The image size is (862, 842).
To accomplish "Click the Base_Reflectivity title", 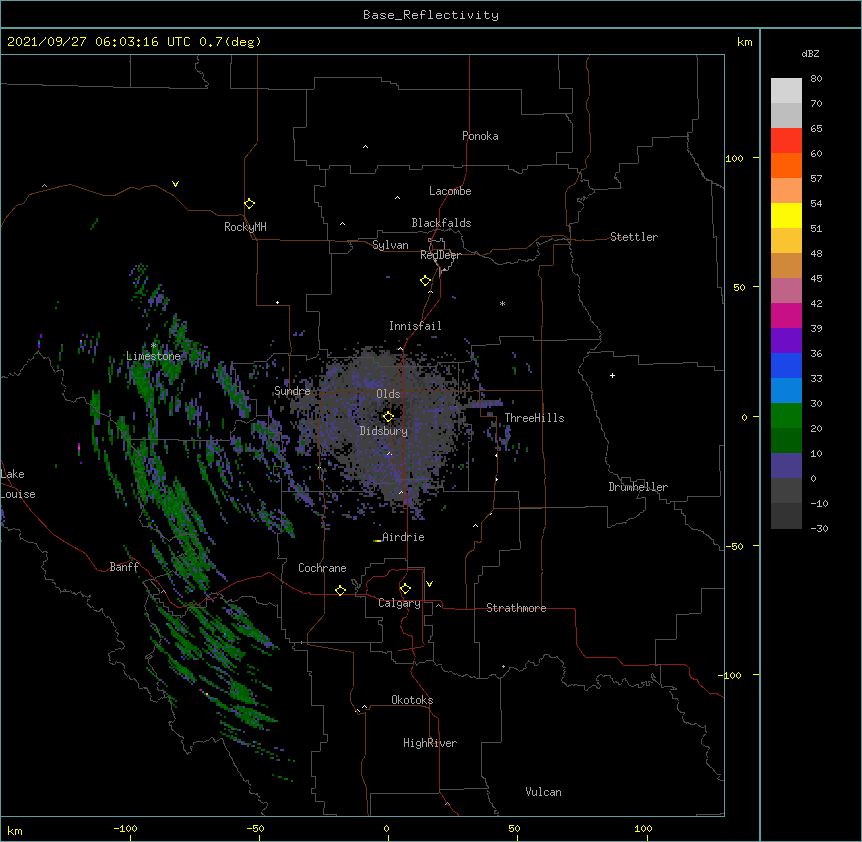I will [431, 15].
